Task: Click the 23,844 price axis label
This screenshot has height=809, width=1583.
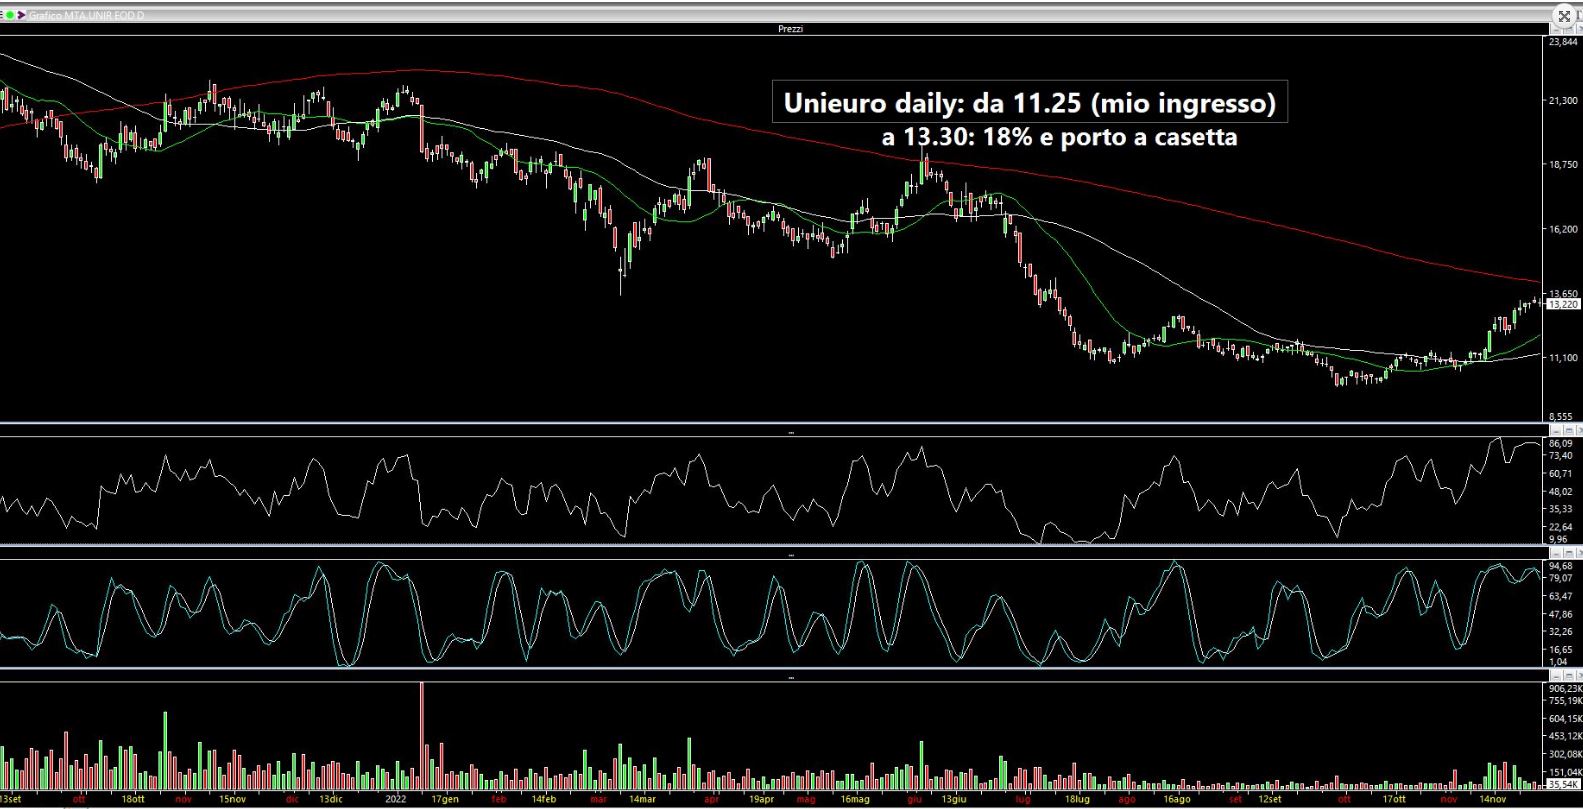Action: tap(1563, 42)
